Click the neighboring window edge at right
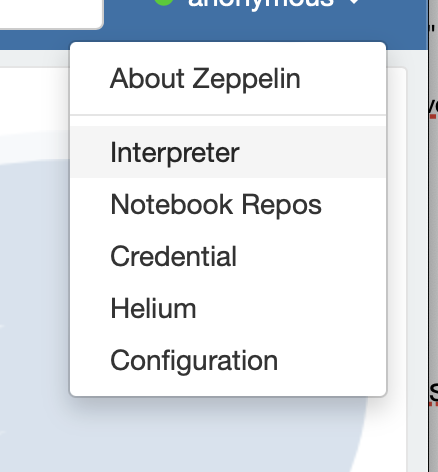Viewport: 438px width, 472px height. coord(433,233)
